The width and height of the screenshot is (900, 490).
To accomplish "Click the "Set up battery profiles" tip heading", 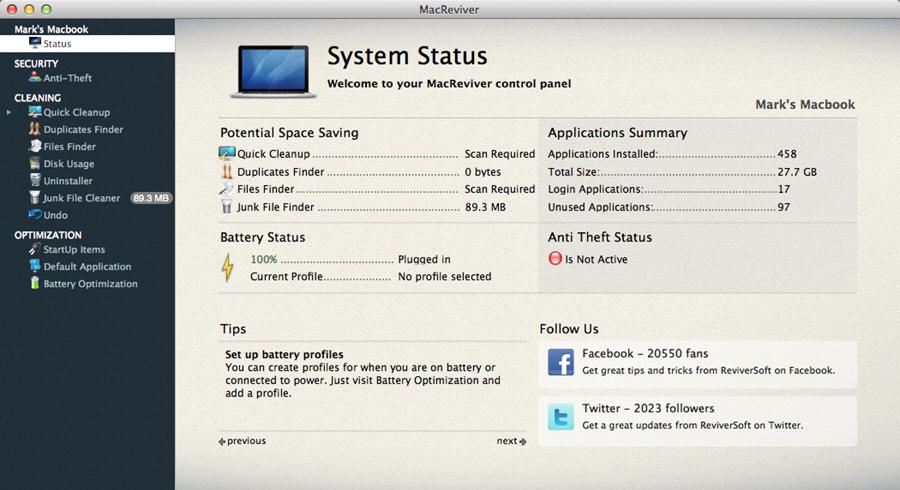I will [284, 354].
